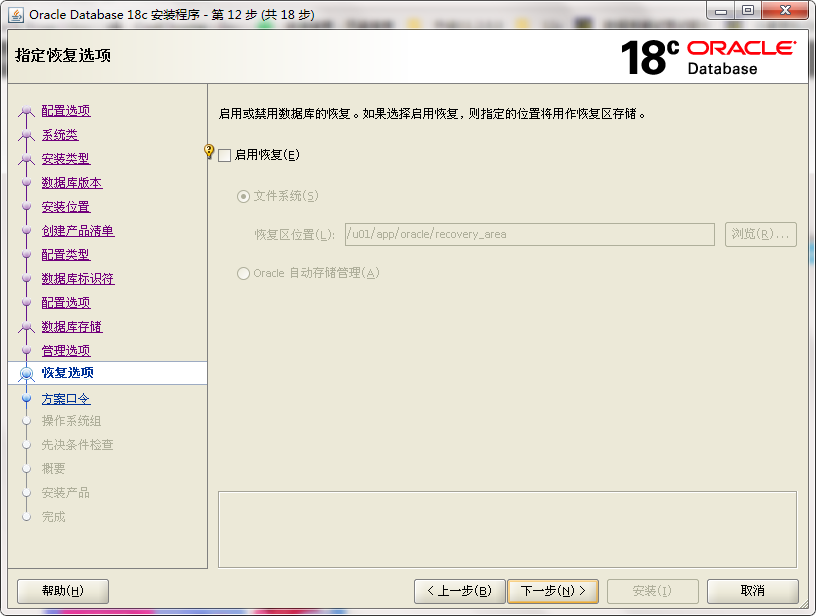Open the 方案口令 step link

pyautogui.click(x=66, y=399)
